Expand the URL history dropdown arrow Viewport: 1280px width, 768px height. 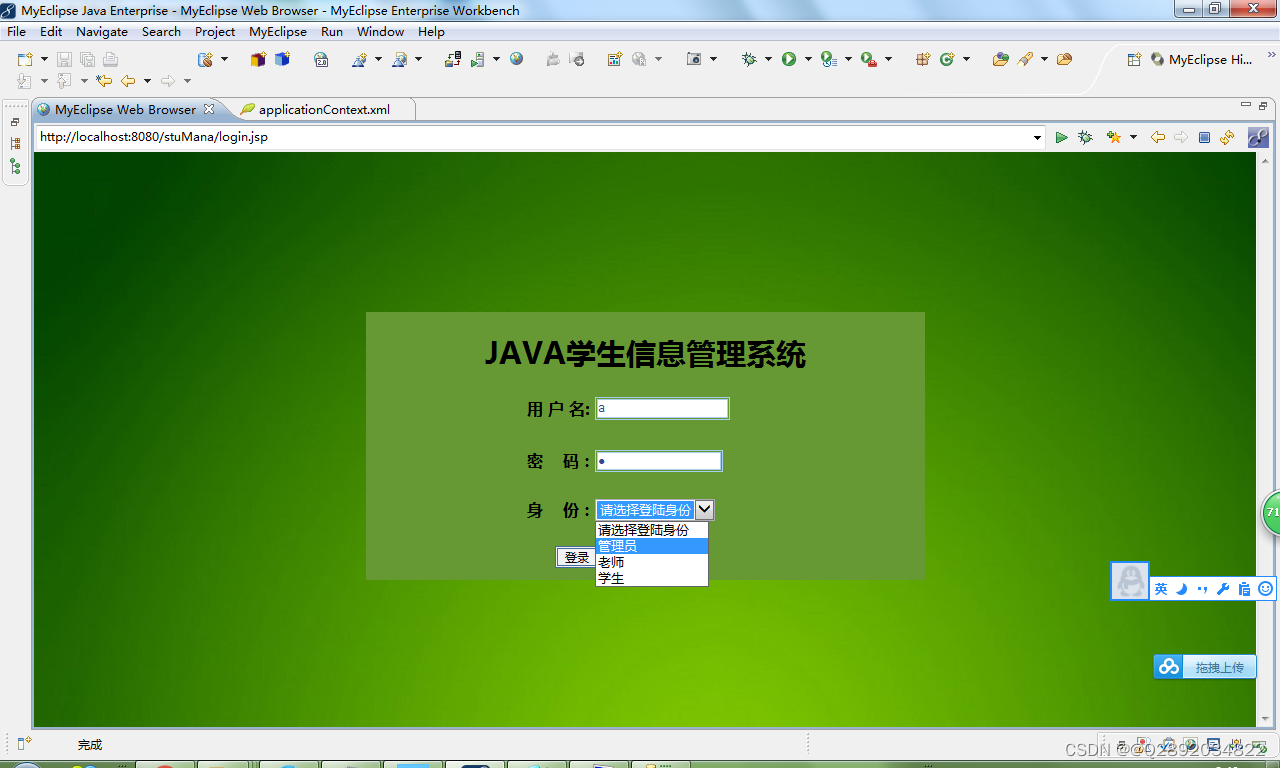click(x=1038, y=138)
